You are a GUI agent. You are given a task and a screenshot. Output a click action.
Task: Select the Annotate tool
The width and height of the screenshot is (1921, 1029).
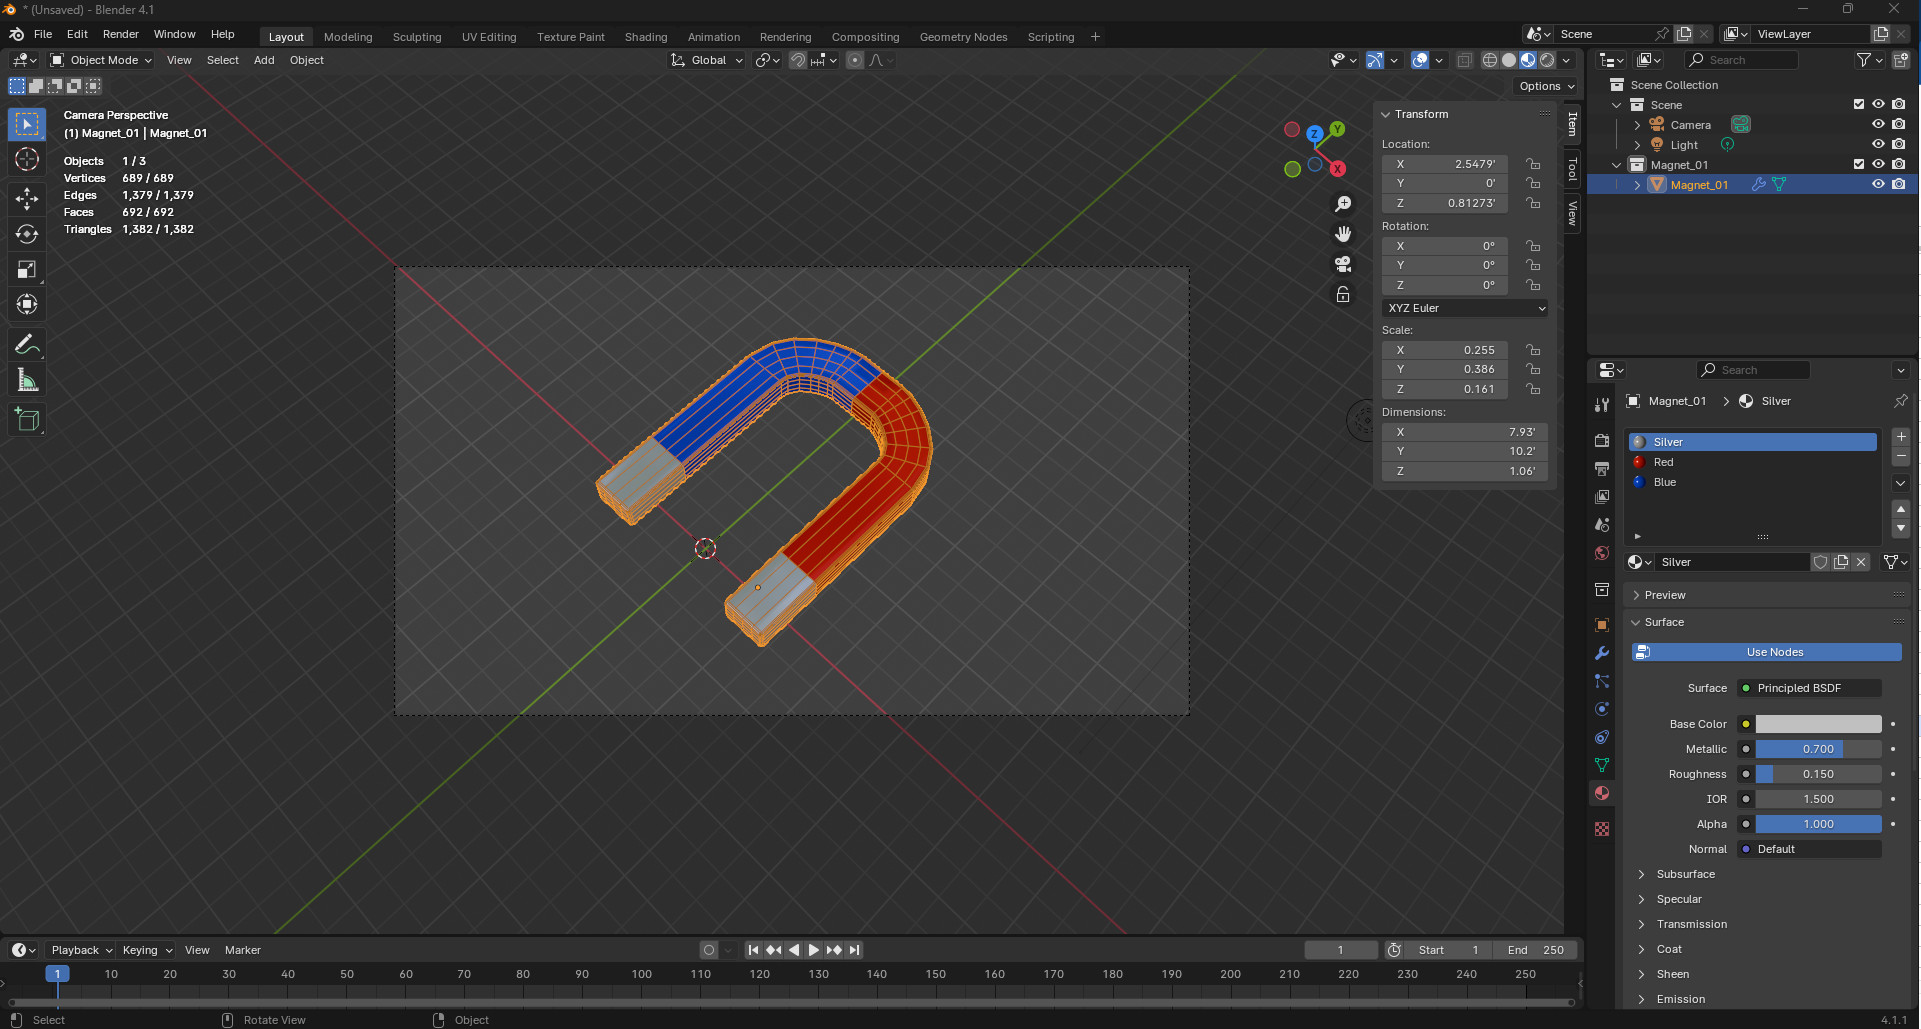(x=27, y=345)
